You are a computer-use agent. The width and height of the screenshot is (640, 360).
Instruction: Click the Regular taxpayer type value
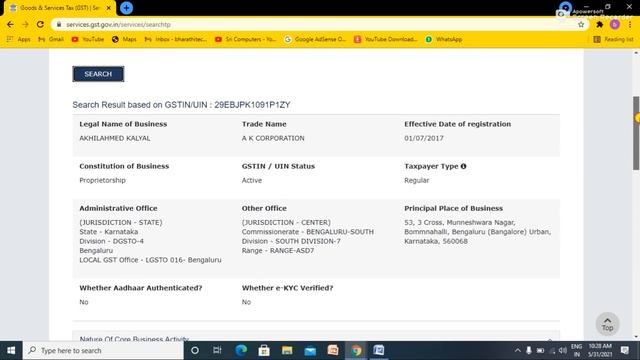[x=416, y=180]
